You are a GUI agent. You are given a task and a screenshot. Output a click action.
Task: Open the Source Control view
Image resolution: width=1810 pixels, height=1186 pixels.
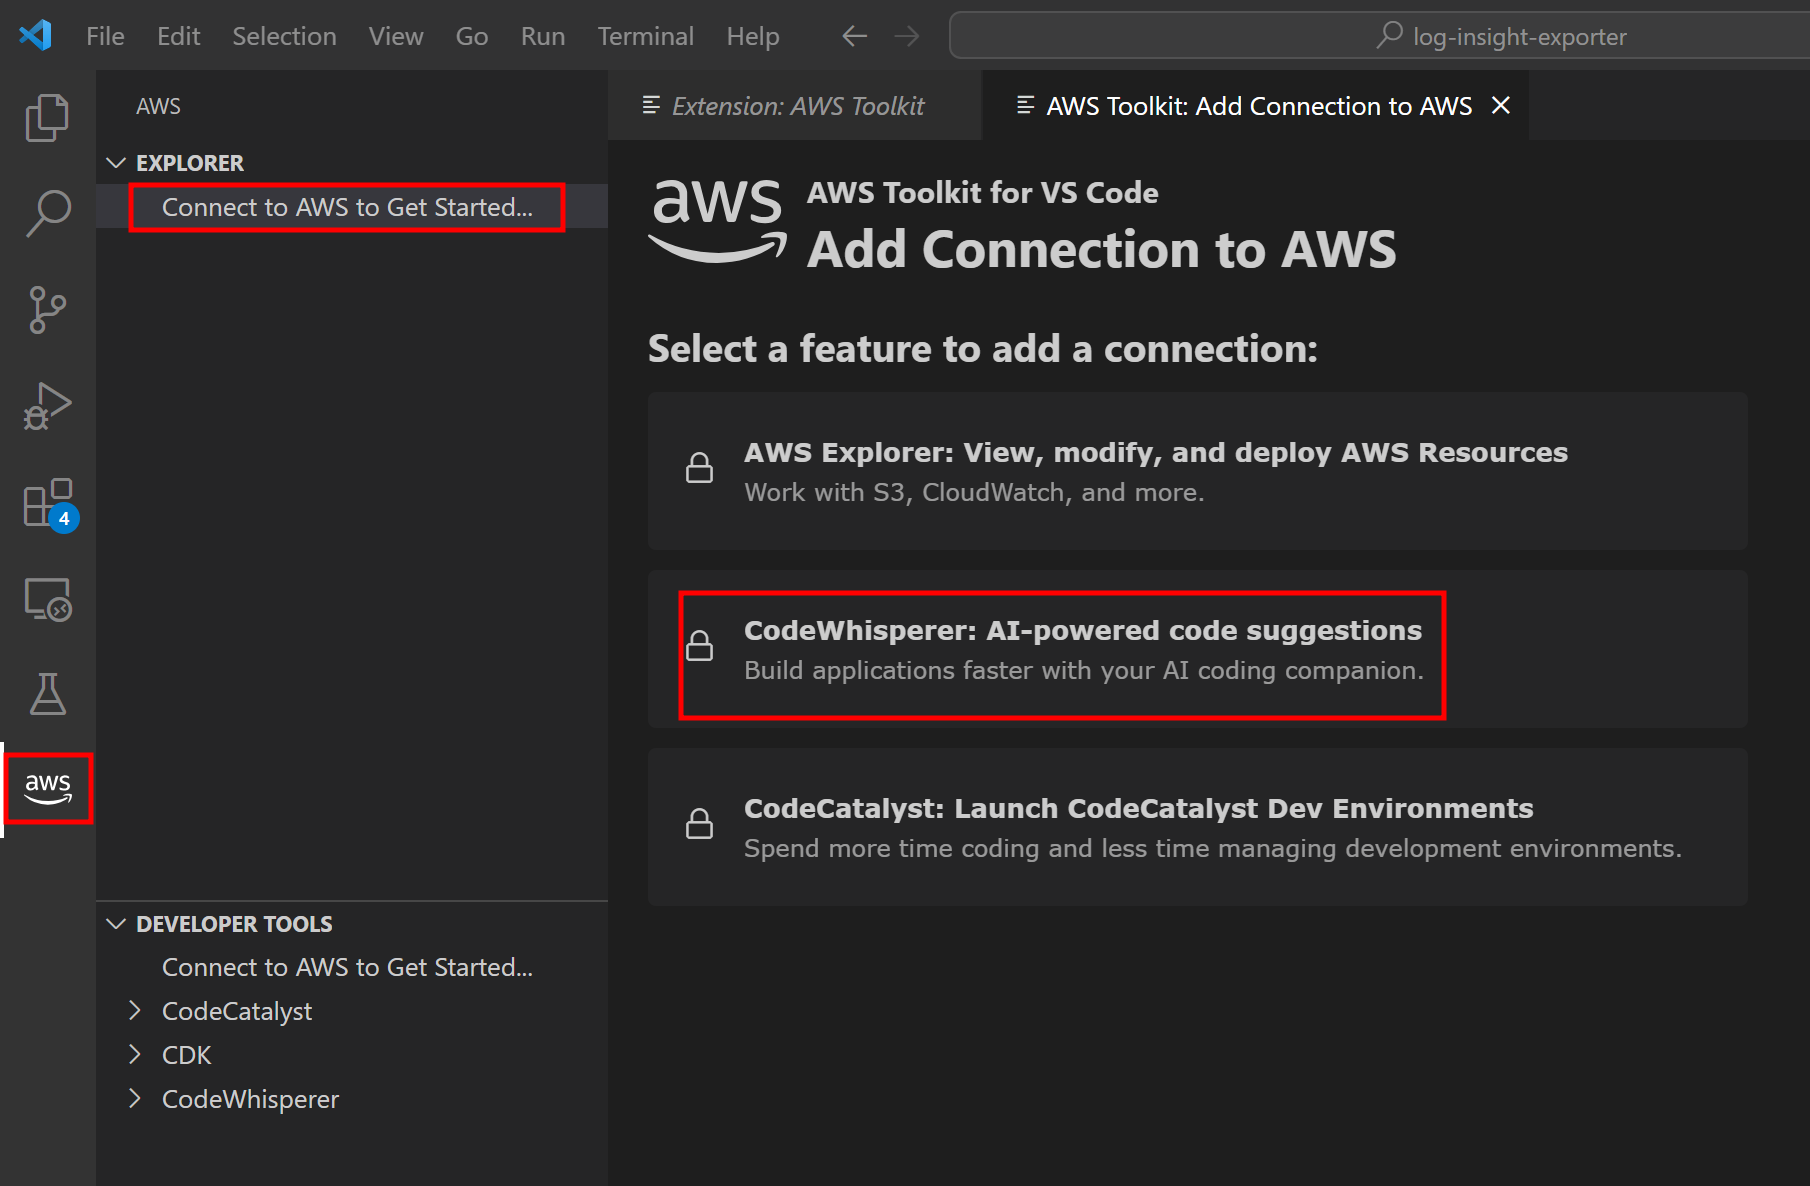pos(47,310)
